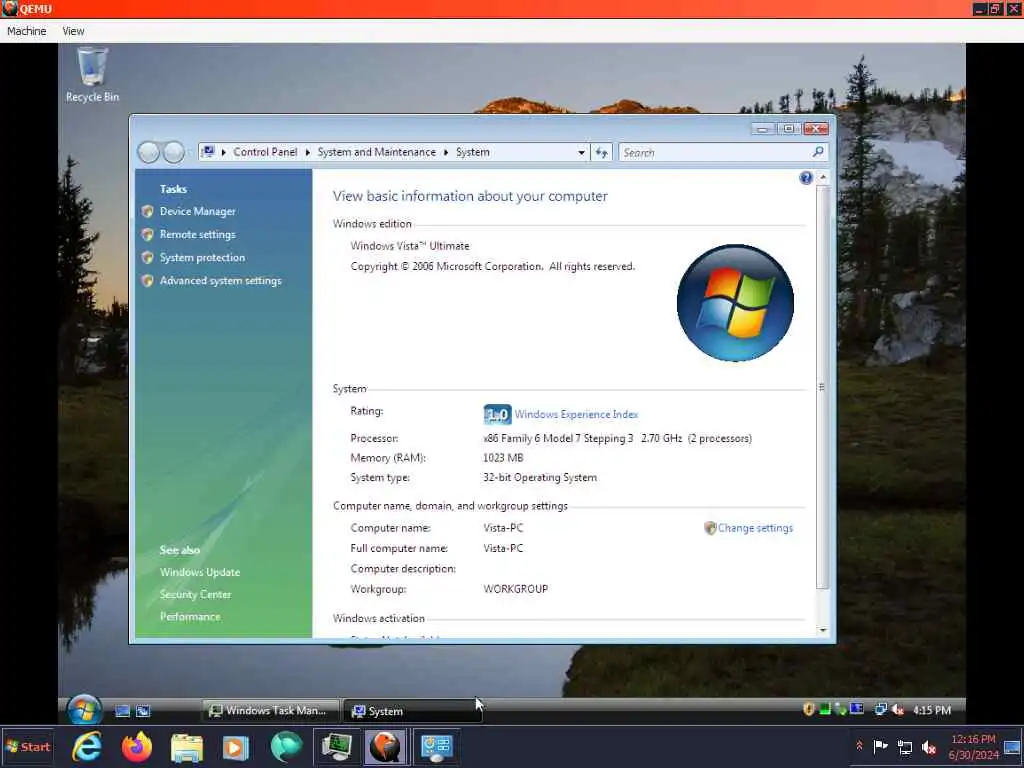Viewport: 1024px width, 768px height.
Task: Click the Vista Start orb
Action: [x=84, y=709]
